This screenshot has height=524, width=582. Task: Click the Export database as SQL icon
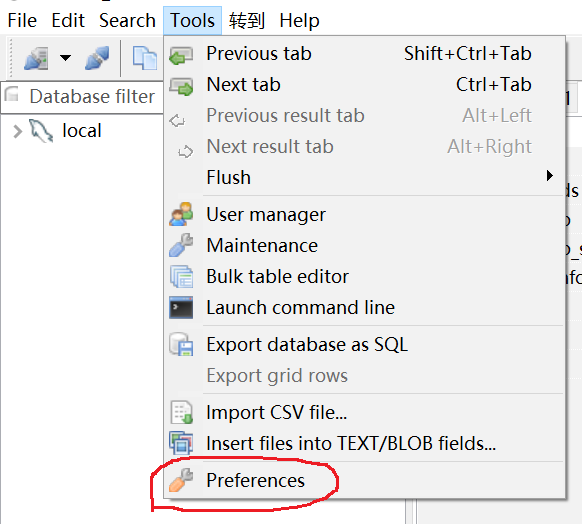[181, 344]
